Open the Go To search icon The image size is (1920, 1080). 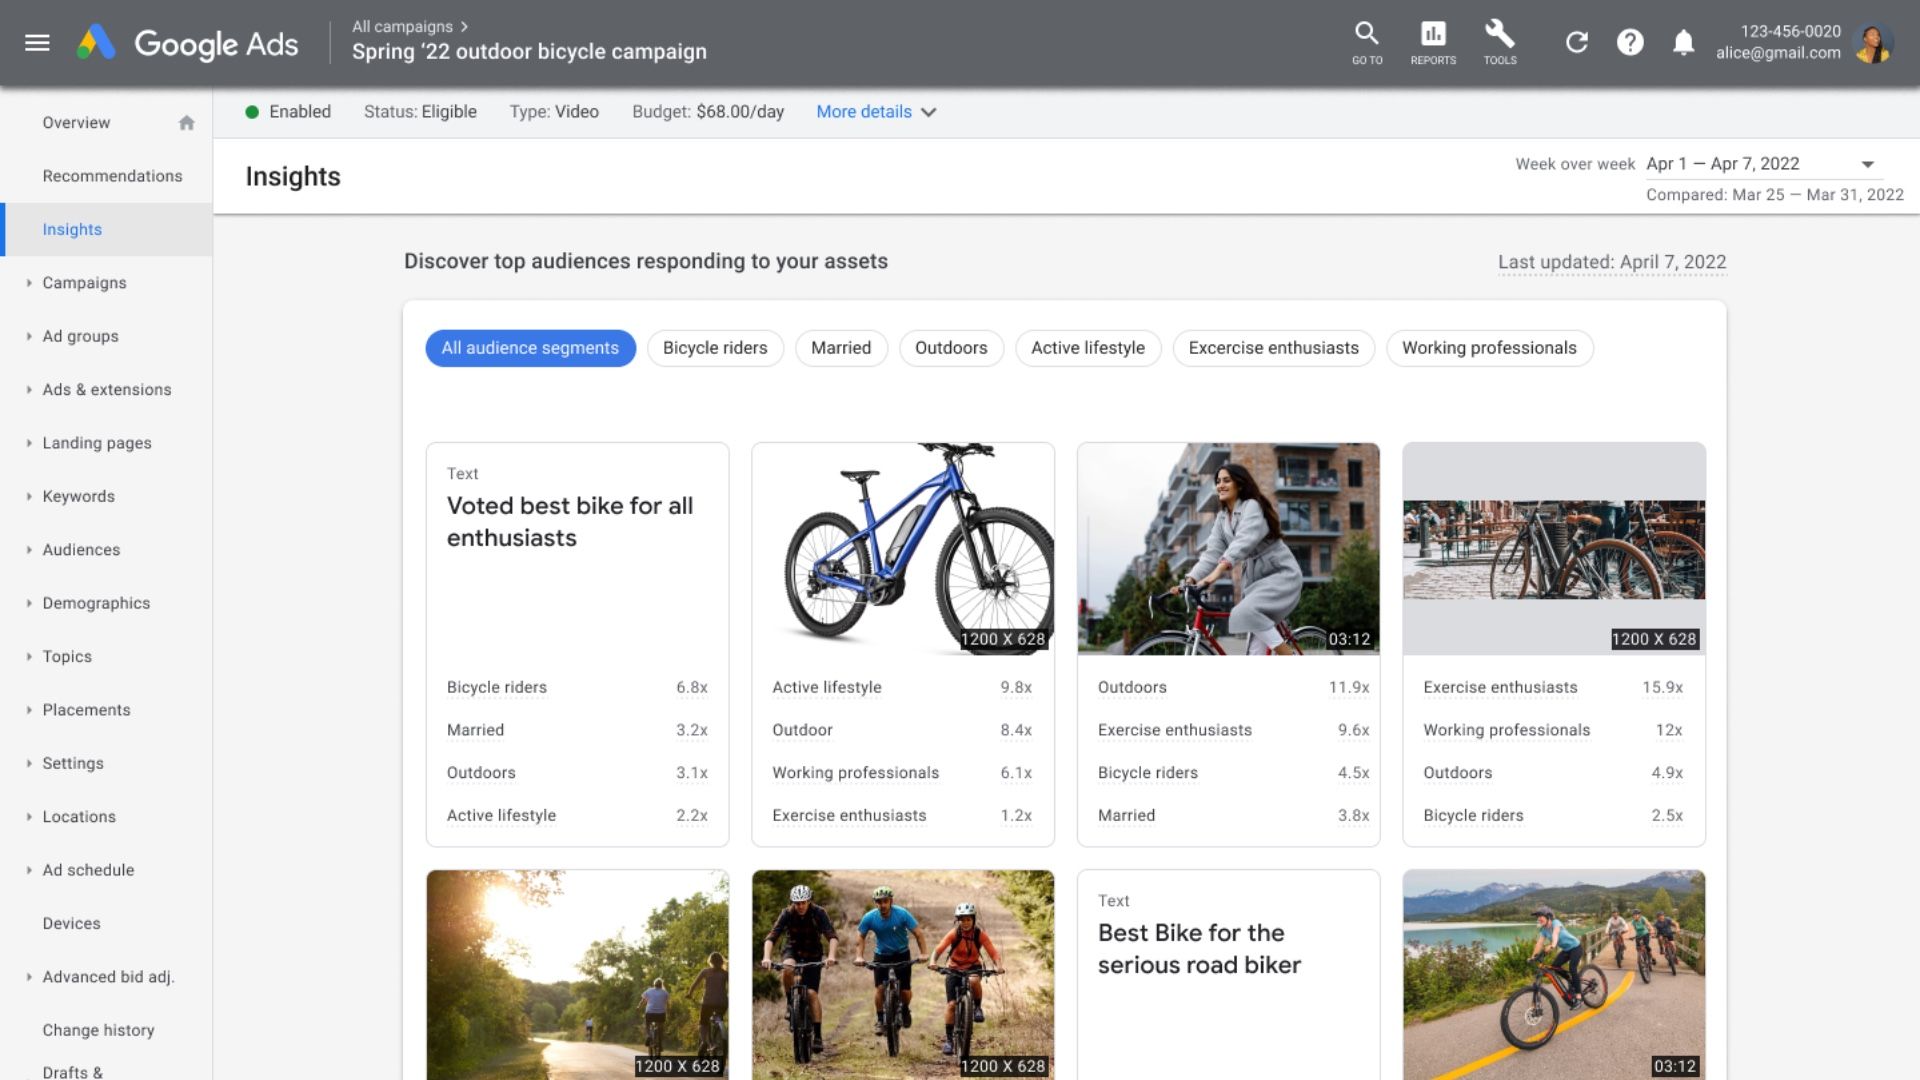pos(1367,44)
